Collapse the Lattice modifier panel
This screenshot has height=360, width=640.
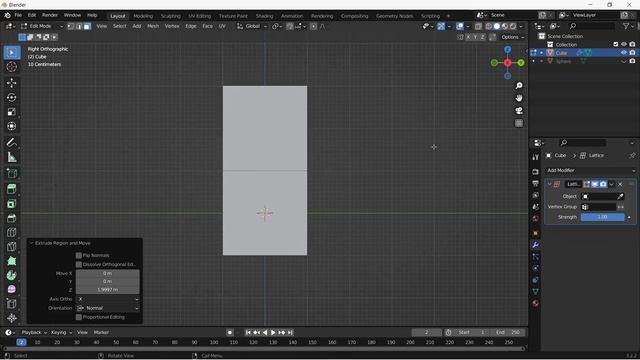click(x=549, y=184)
